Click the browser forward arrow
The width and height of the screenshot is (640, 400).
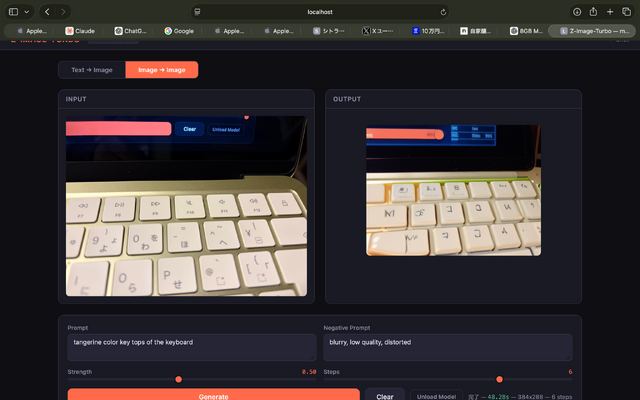pyautogui.click(x=64, y=11)
